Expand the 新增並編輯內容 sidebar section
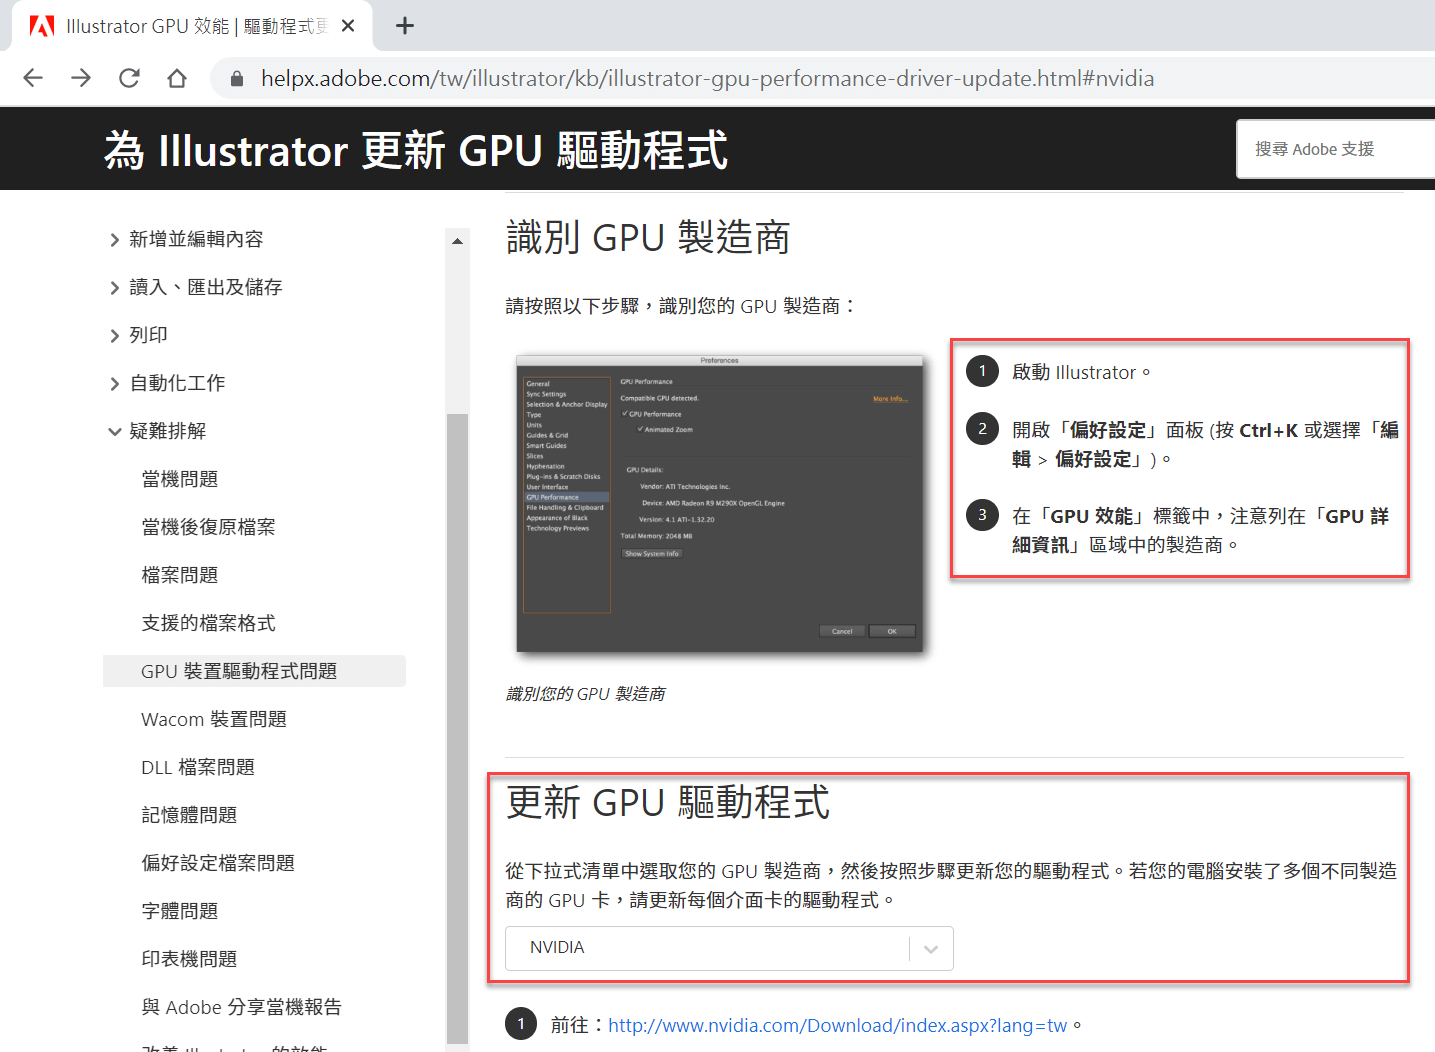 186,239
